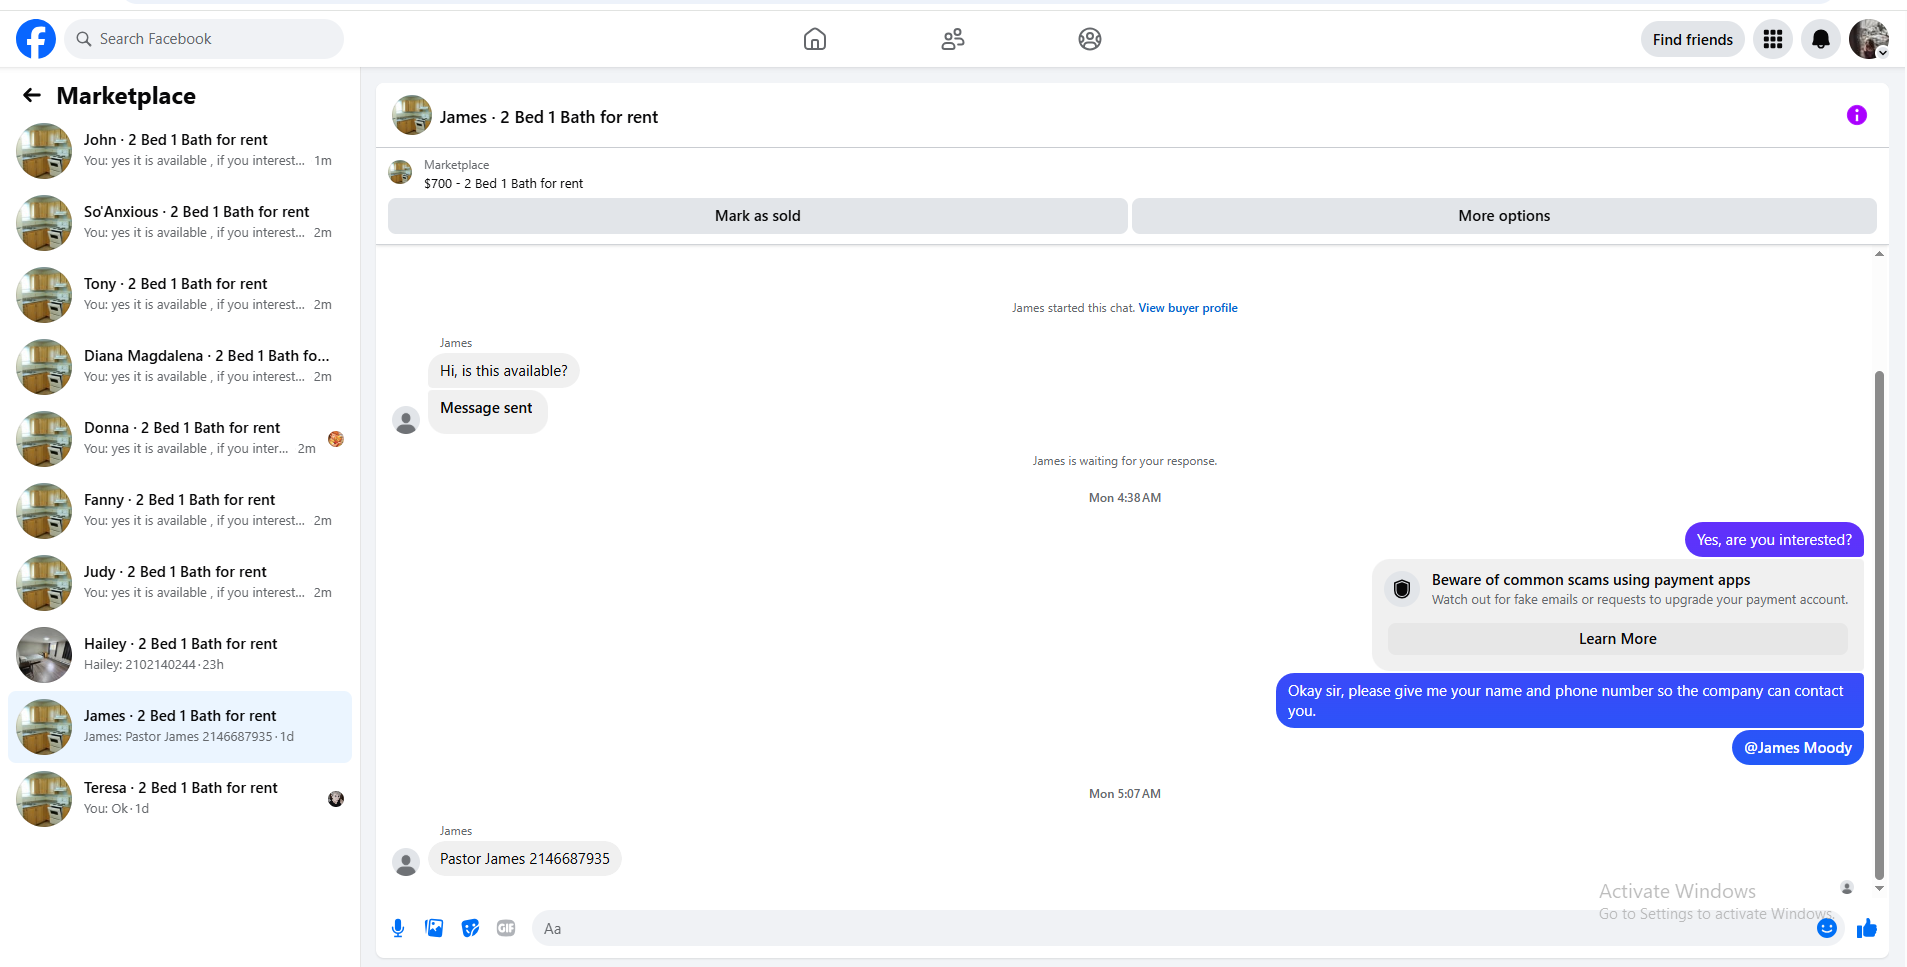Click the 'Yes, are you interested?' message
Viewport: 1907px width, 967px height.
click(x=1774, y=540)
